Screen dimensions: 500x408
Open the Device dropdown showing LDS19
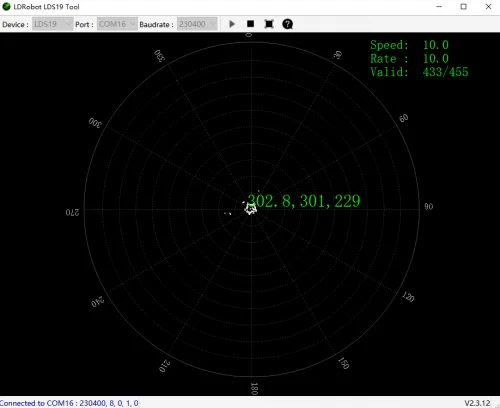(52, 24)
